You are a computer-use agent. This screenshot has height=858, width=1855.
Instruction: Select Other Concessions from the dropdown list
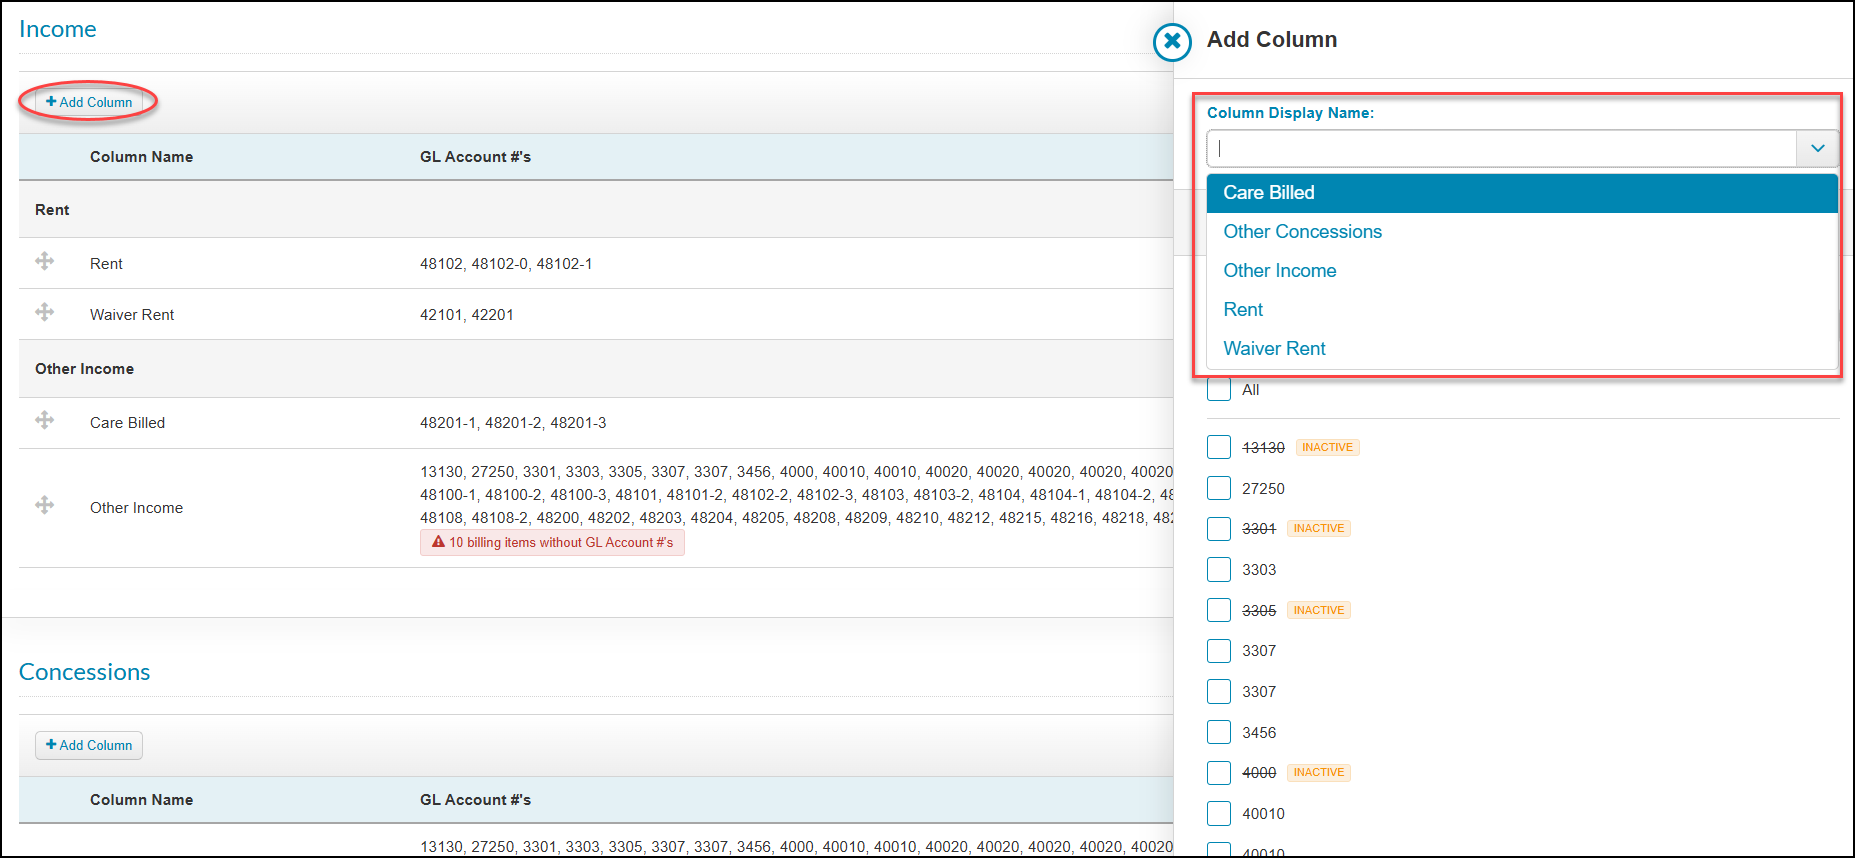[x=1522, y=232]
